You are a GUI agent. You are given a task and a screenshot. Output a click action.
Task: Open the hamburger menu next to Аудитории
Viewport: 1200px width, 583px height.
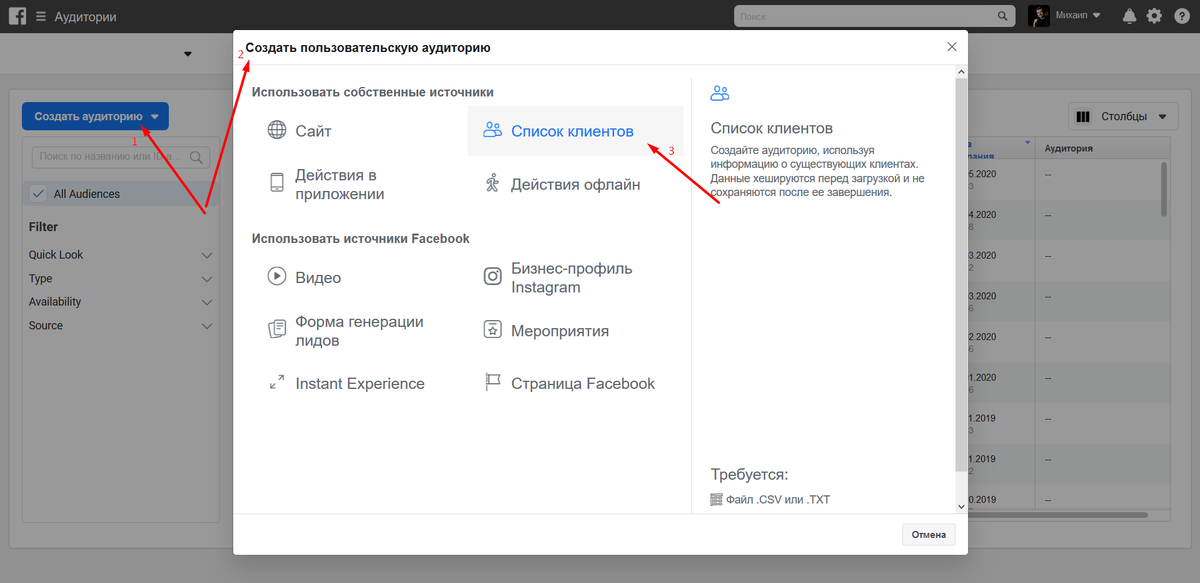coord(41,17)
